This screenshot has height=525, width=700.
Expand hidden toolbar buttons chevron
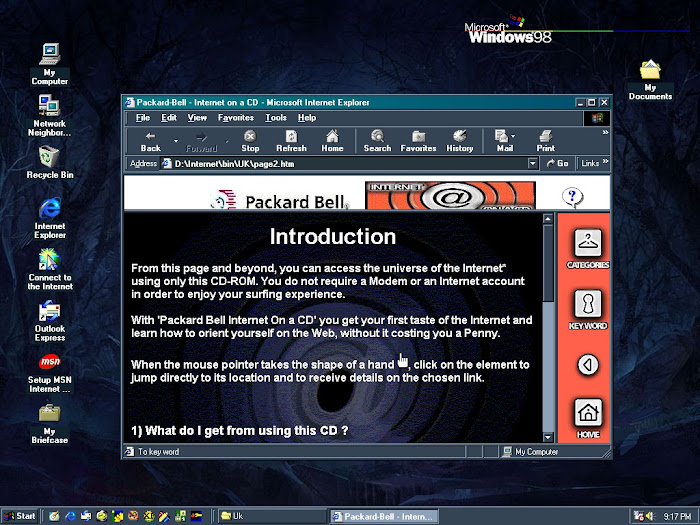click(605, 133)
